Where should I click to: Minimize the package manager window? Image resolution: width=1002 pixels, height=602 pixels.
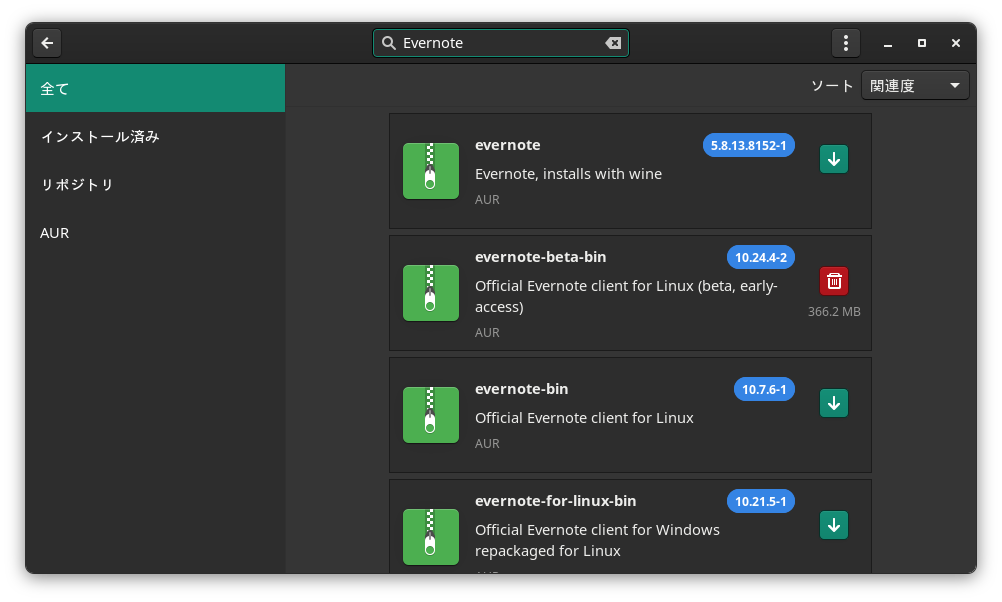888,43
